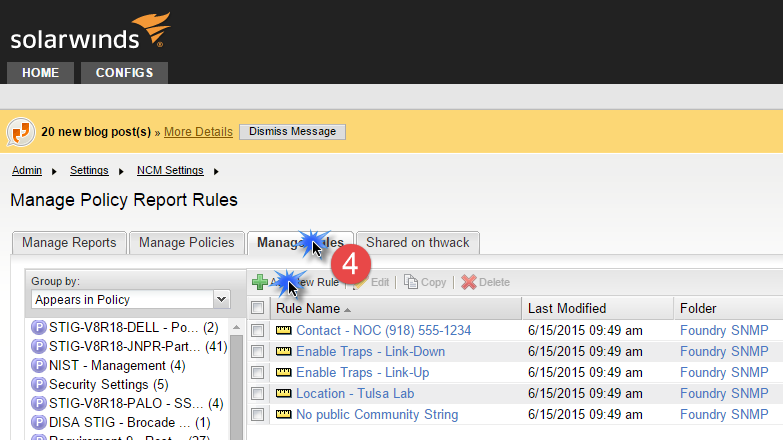Click policy icon for STIG-V8R18-PALO
The image size is (783, 440).
pos(38,404)
